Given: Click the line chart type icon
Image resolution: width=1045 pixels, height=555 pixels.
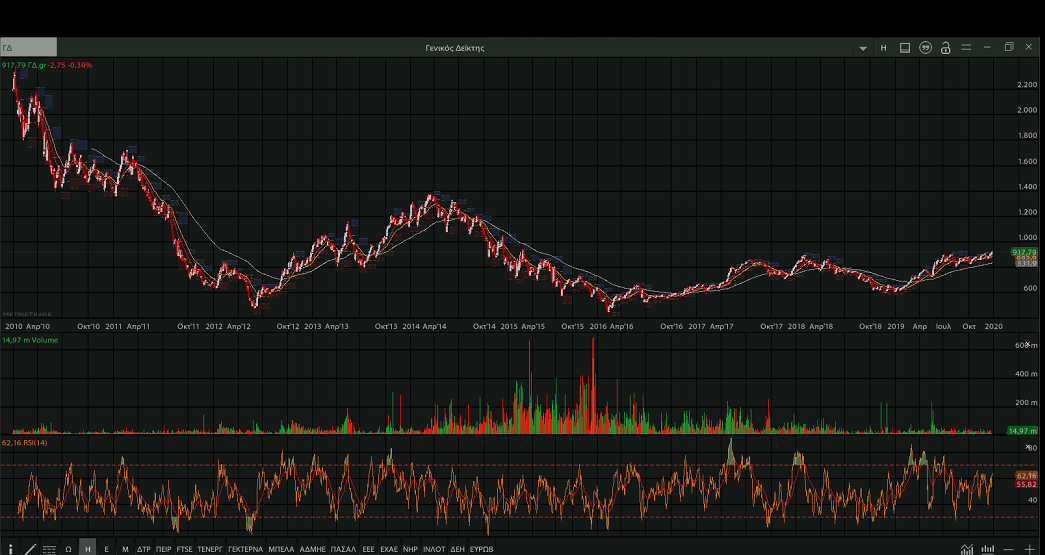Looking at the screenshot, I should pyautogui.click(x=967, y=549).
